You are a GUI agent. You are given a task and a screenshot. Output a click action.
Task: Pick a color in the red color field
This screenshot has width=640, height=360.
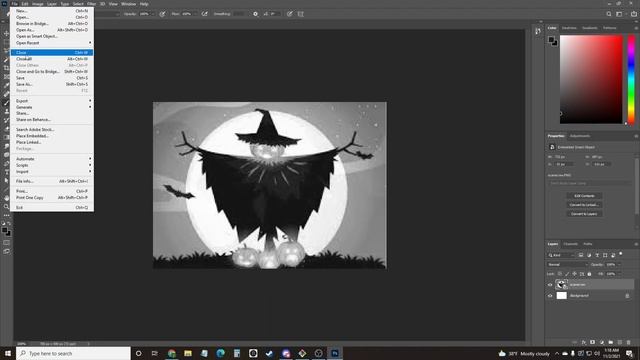coord(591,79)
